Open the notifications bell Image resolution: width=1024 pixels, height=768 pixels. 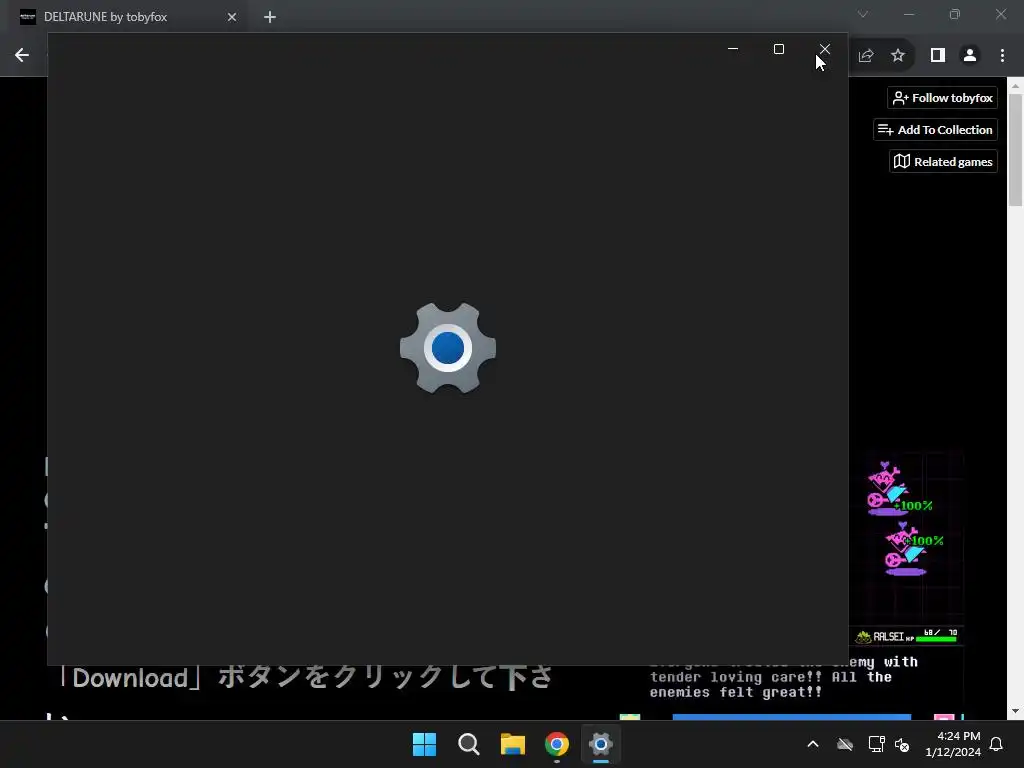[996, 744]
